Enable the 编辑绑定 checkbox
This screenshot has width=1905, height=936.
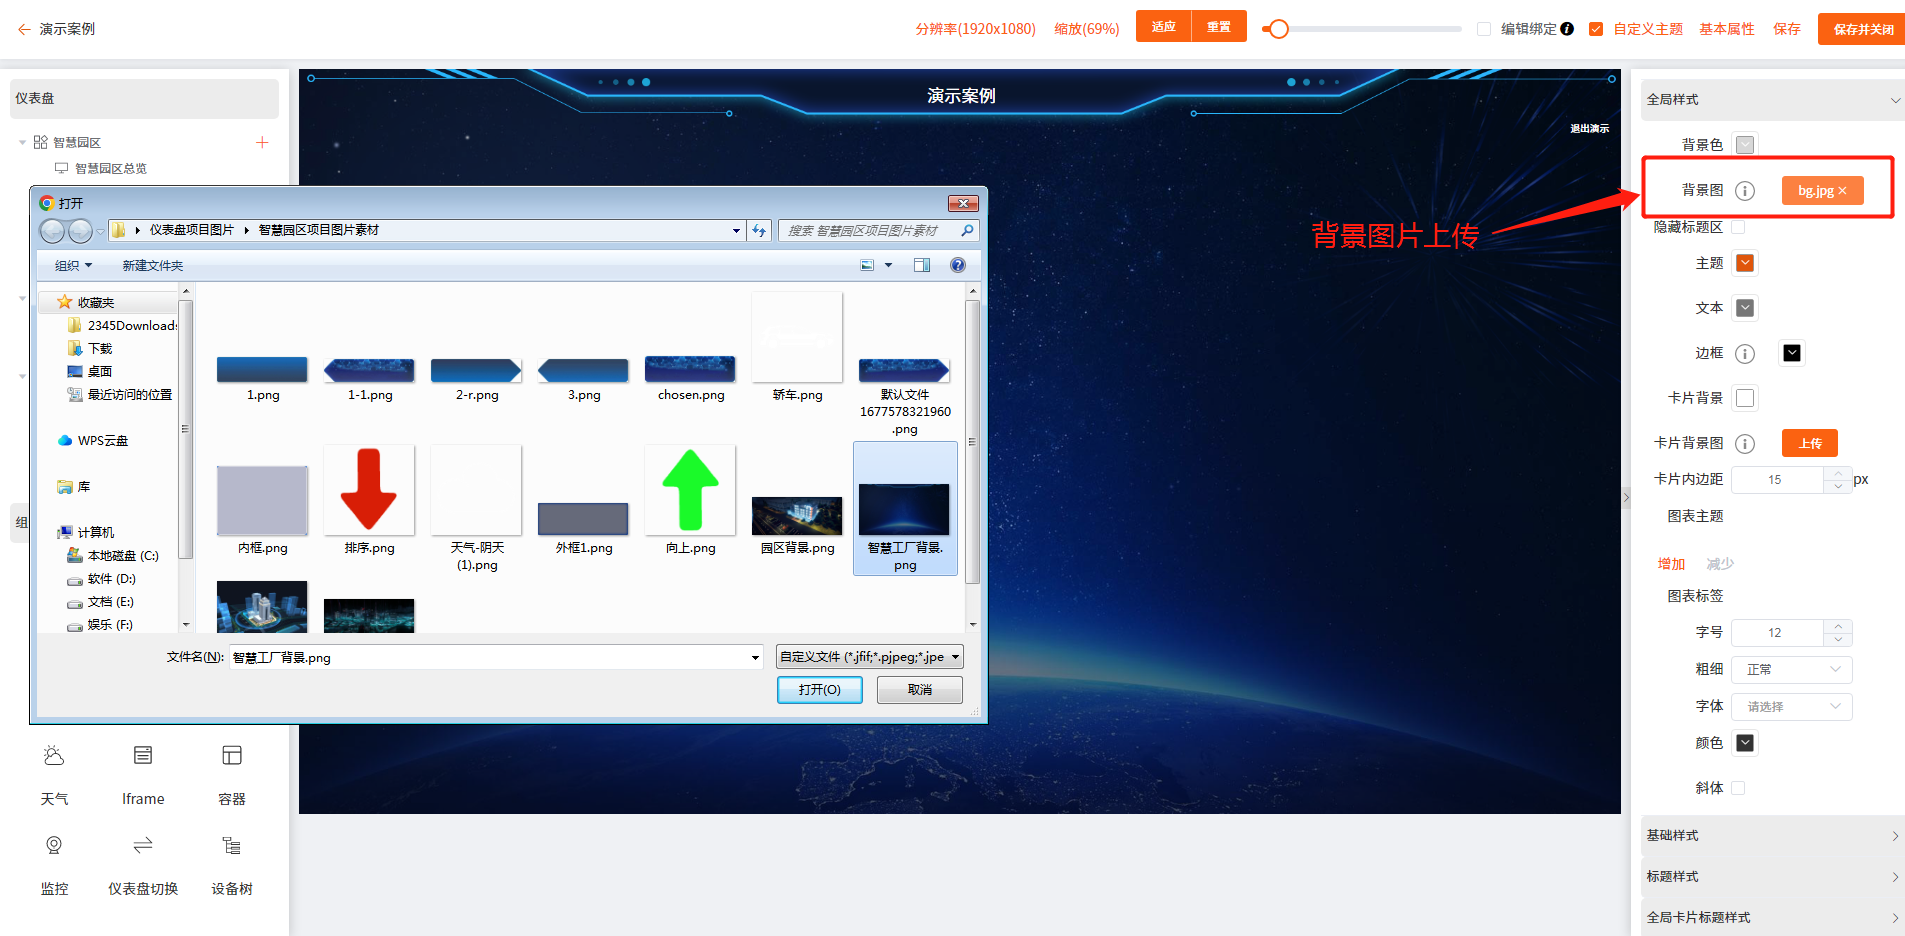1484,29
